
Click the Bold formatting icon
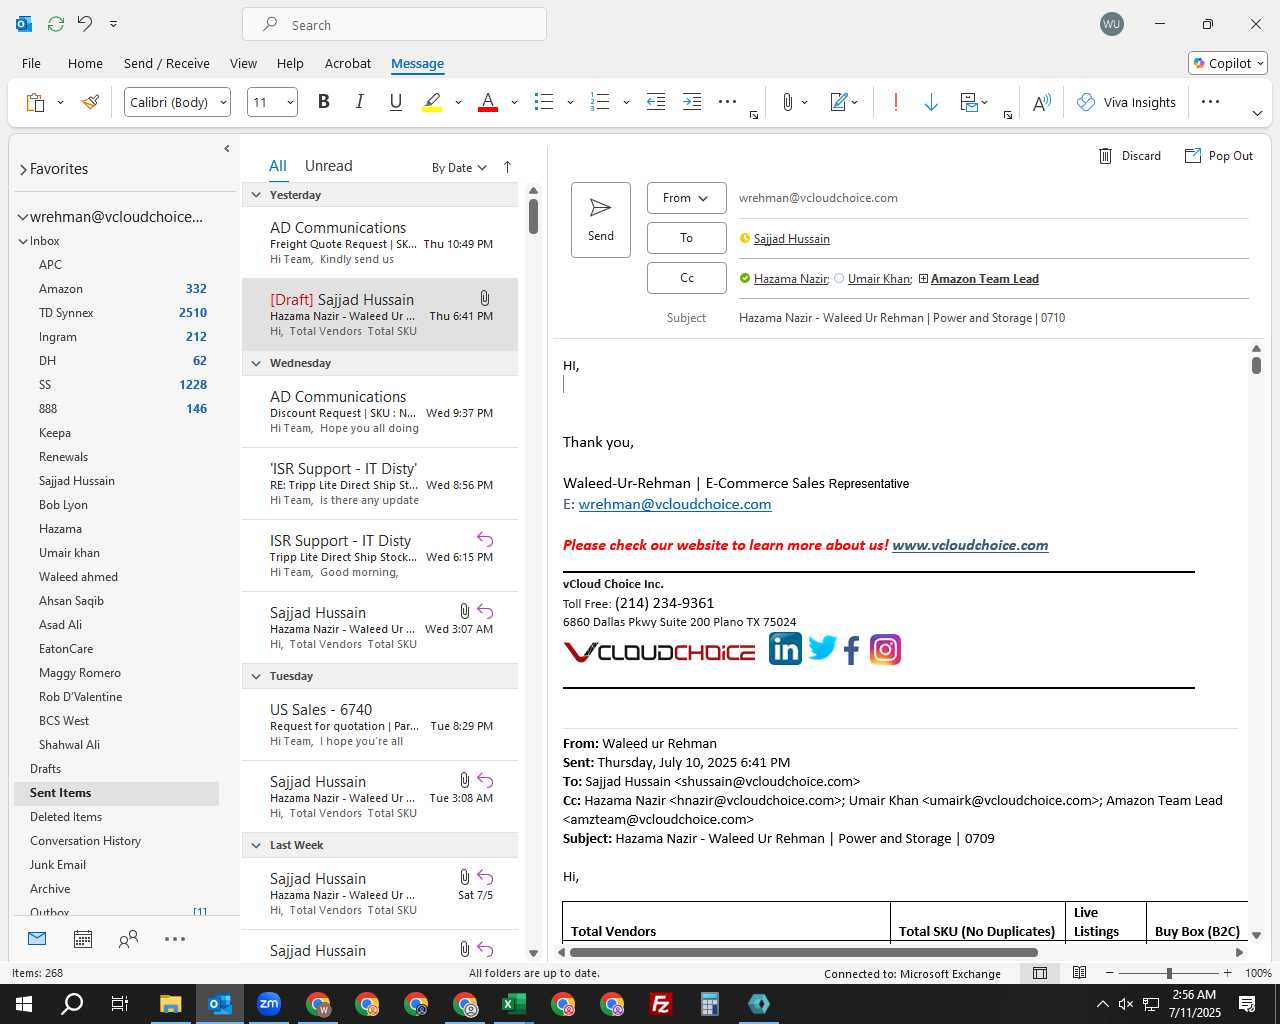[323, 102]
